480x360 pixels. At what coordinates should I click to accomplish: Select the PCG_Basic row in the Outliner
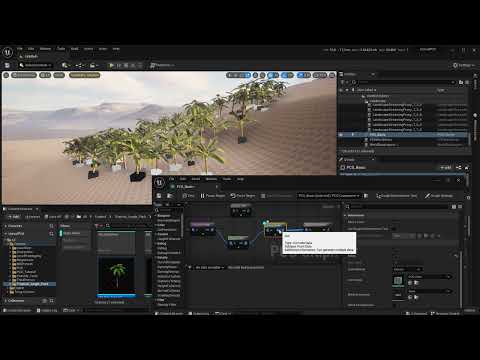[x=403, y=135]
